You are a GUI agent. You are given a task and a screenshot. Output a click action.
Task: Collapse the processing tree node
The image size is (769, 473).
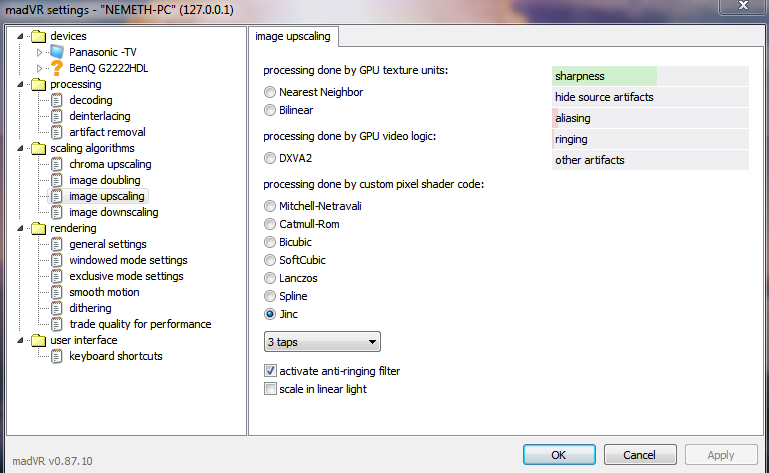(20, 84)
